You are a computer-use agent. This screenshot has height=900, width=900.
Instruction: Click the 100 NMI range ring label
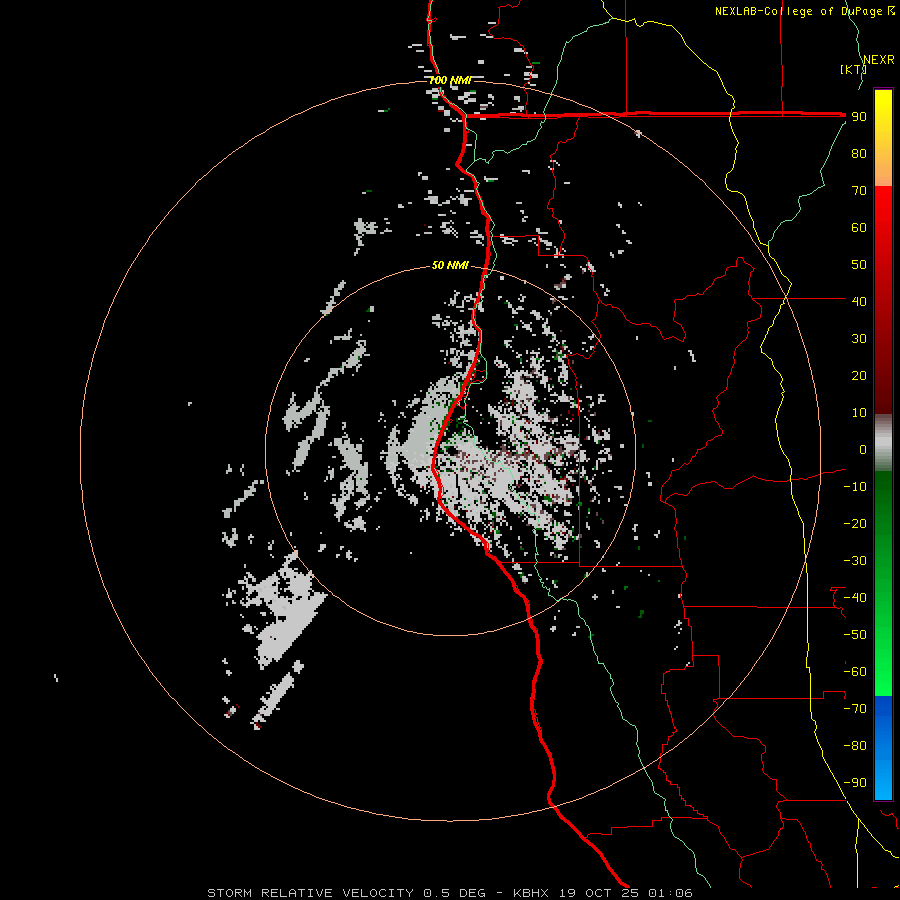point(450,80)
